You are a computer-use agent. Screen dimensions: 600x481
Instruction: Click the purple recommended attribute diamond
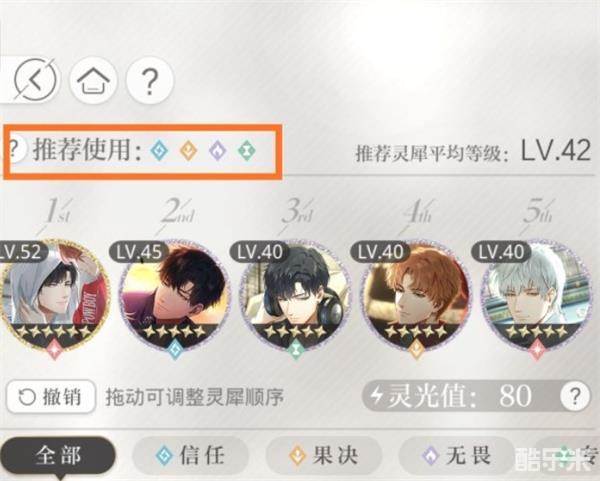(218, 150)
